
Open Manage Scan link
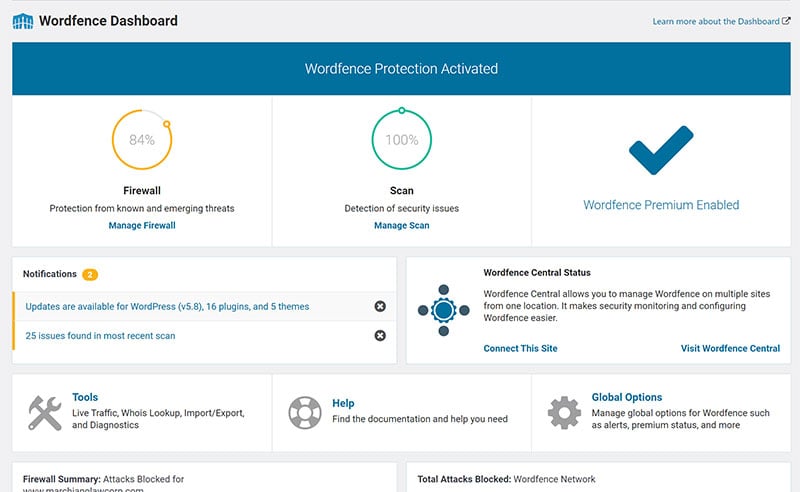click(402, 226)
